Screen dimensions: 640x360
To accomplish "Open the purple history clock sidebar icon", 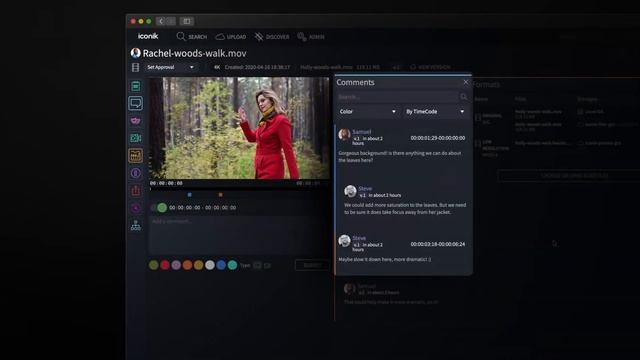I will point(136,208).
